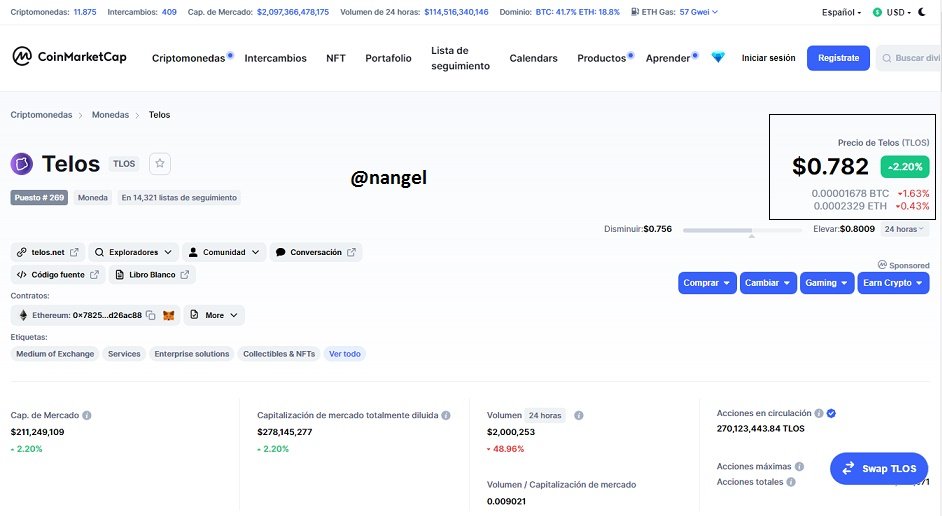This screenshot has width=942, height=516.
Task: Open the Intercambios menu
Action: click(275, 58)
